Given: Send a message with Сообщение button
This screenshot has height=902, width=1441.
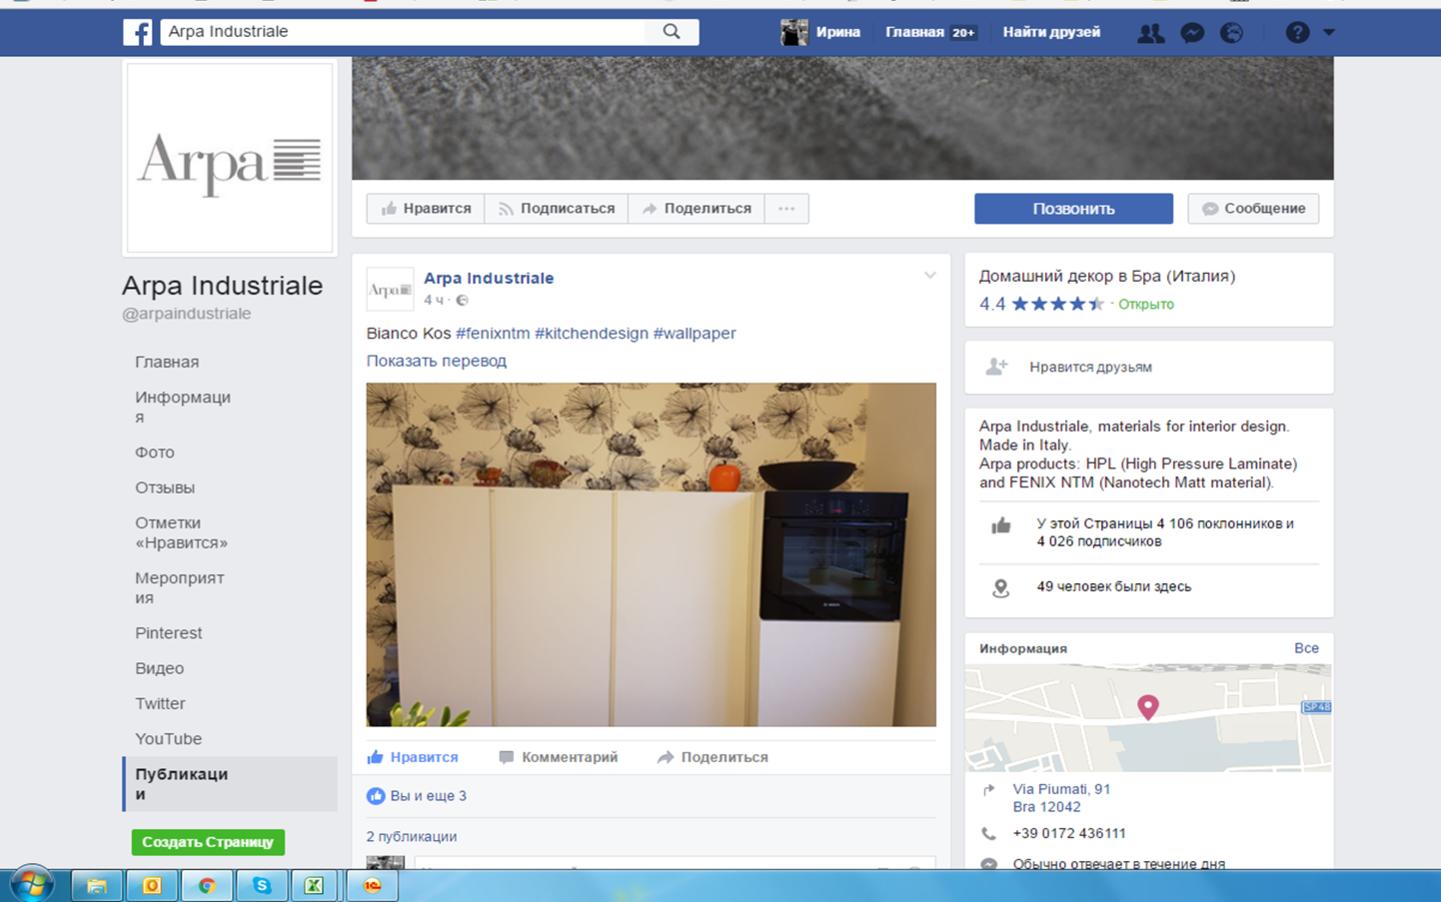Looking at the screenshot, I should pos(1253,208).
